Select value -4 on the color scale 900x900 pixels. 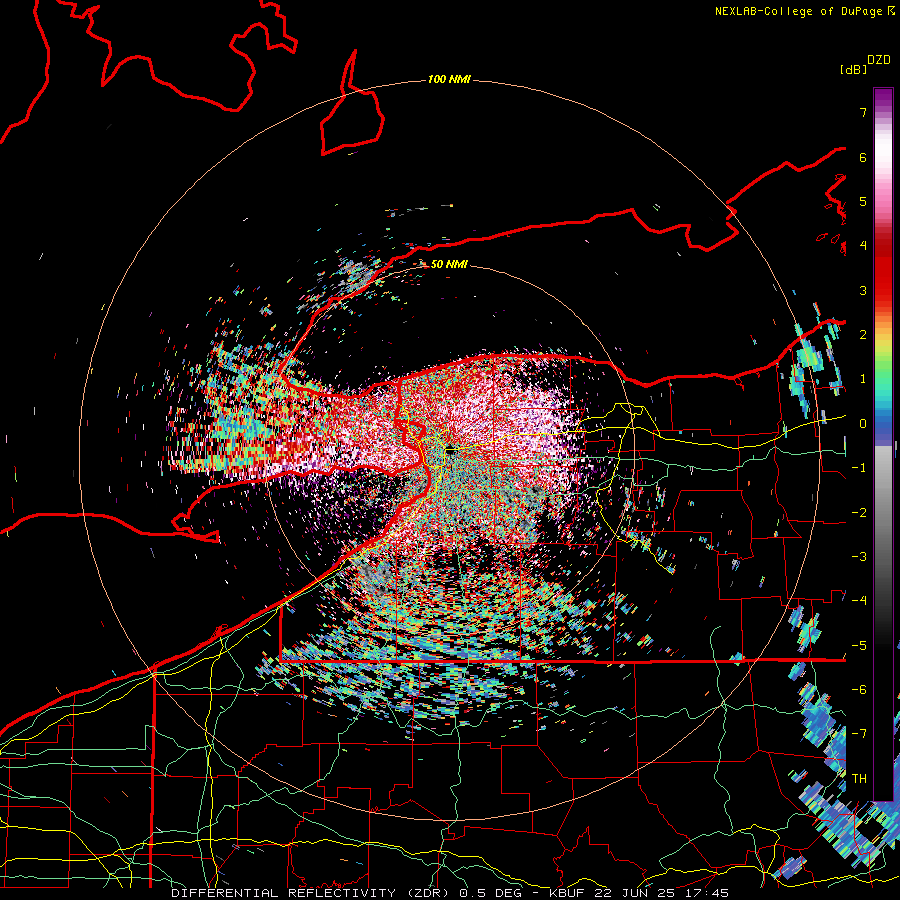[x=859, y=601]
